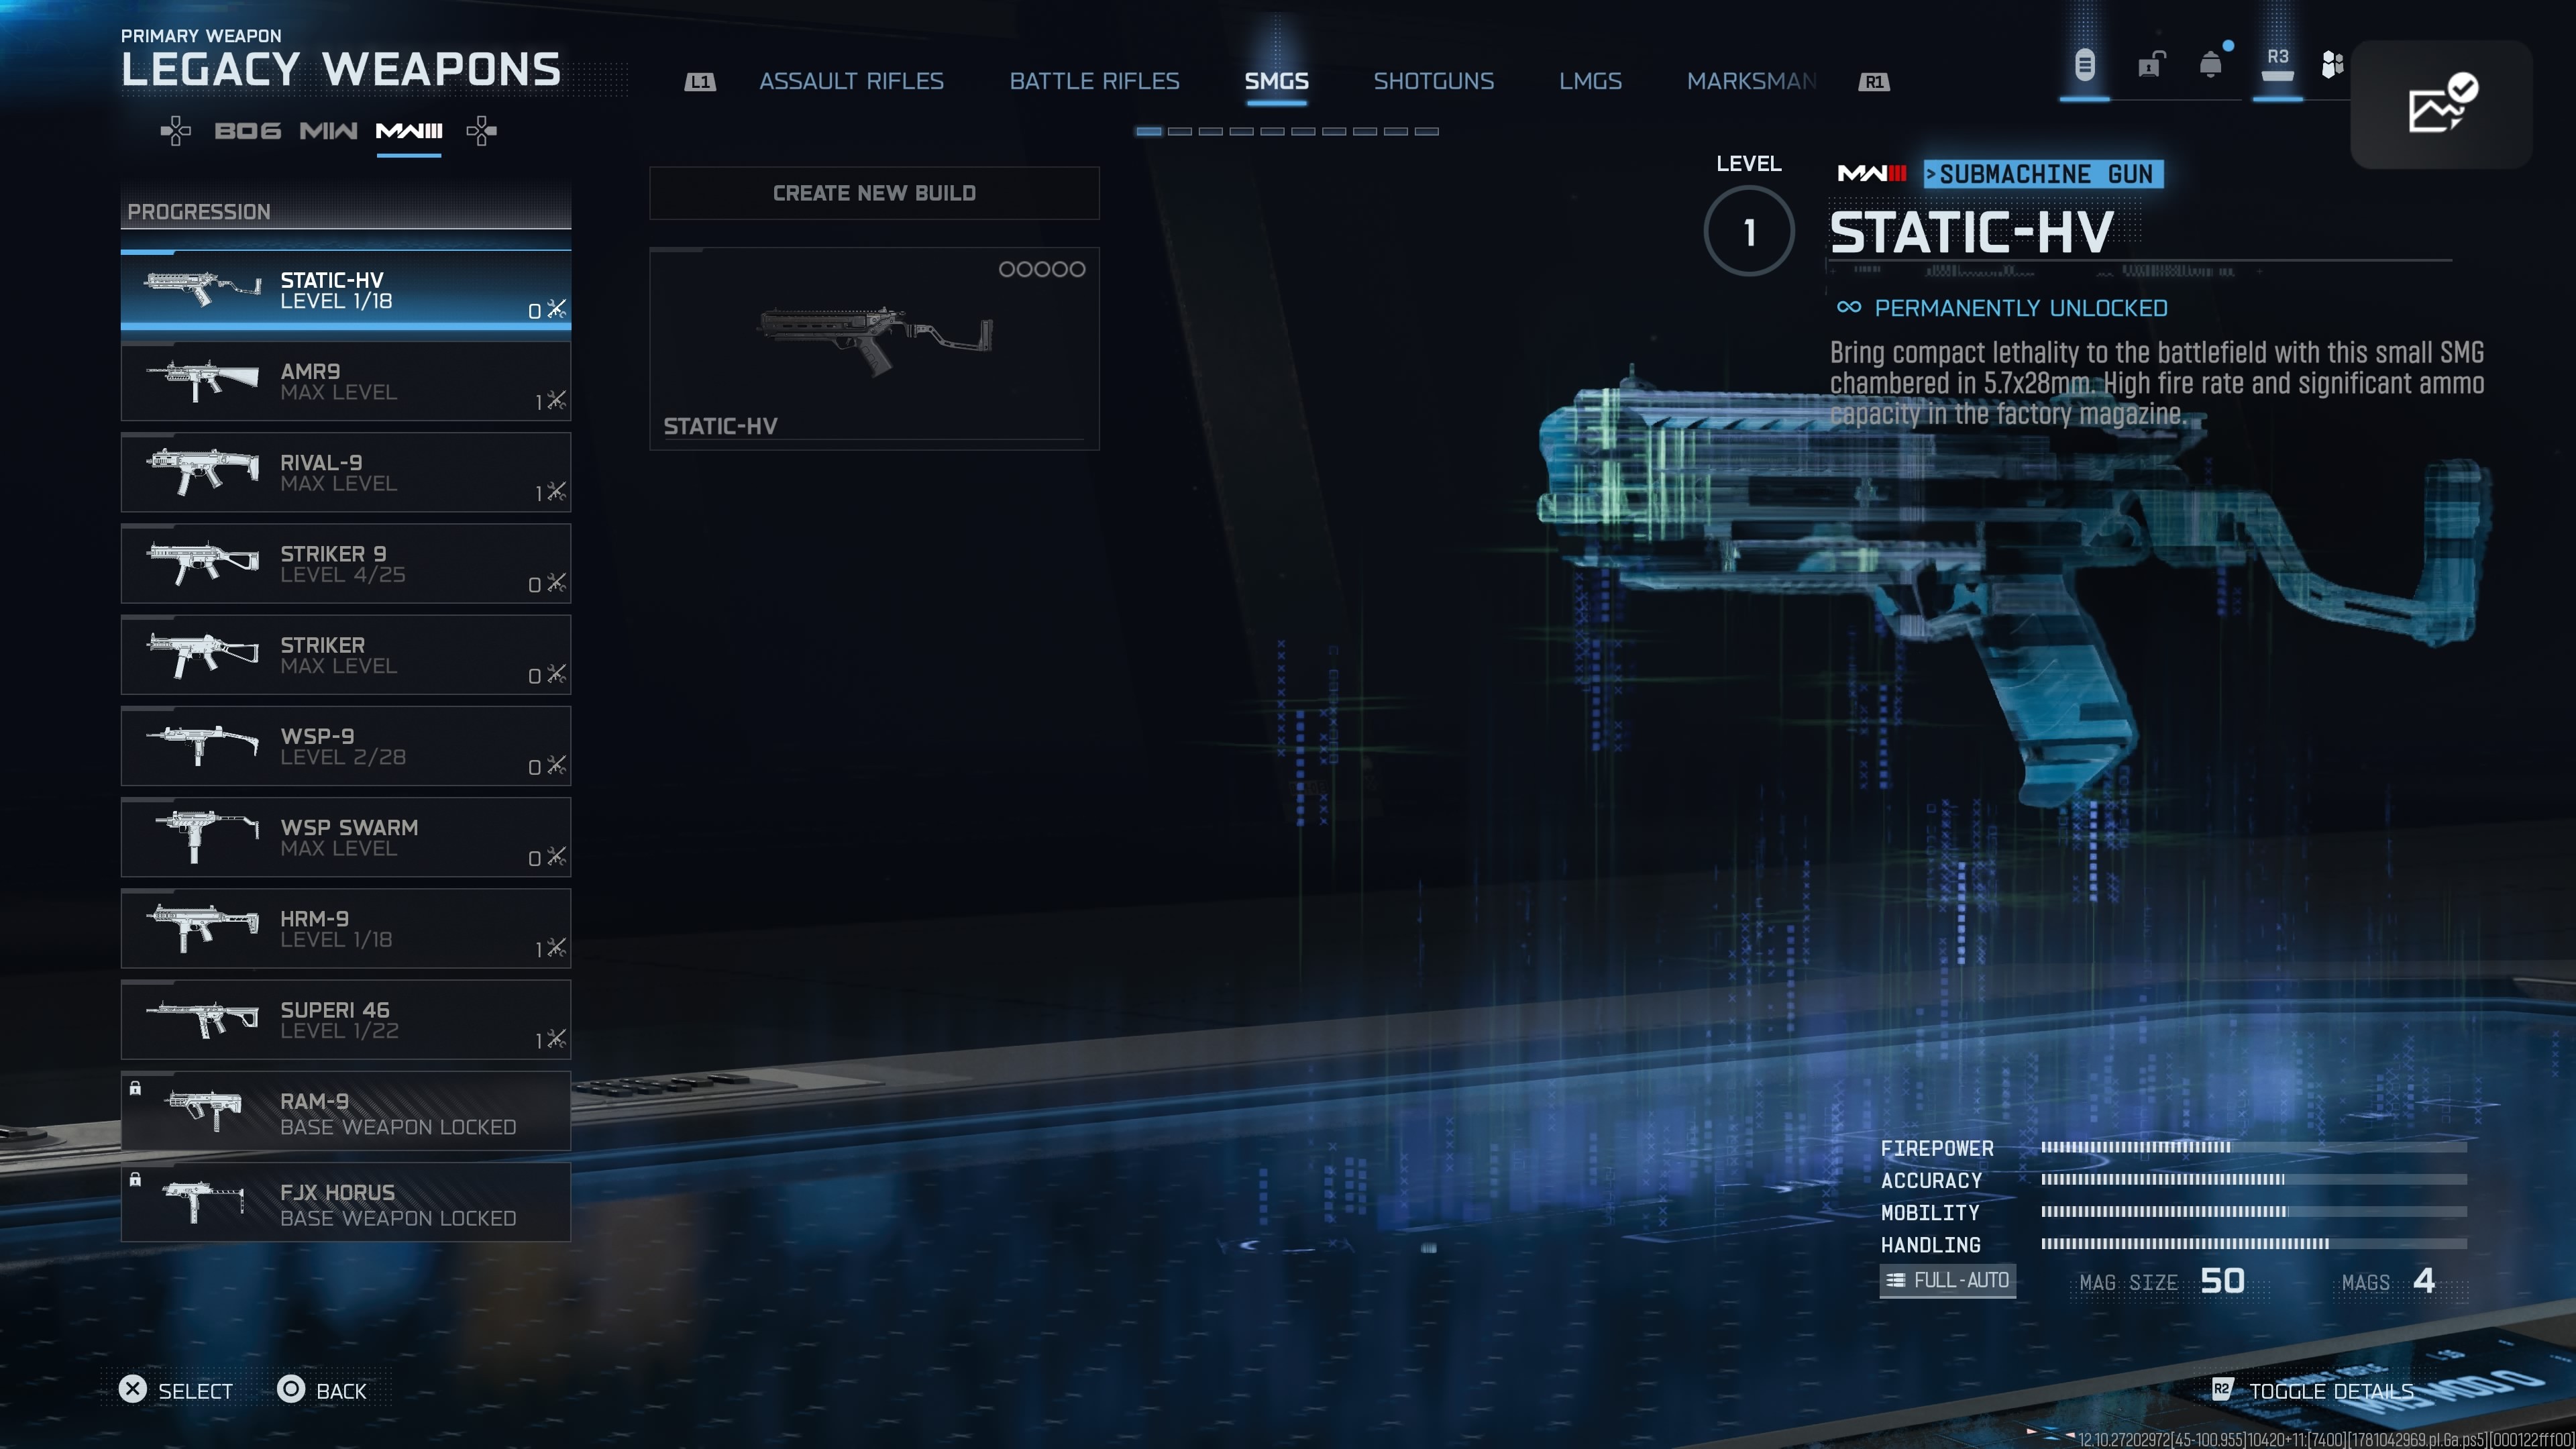Switch to the LMGs tab
The image size is (2576, 1449).
1590,81
